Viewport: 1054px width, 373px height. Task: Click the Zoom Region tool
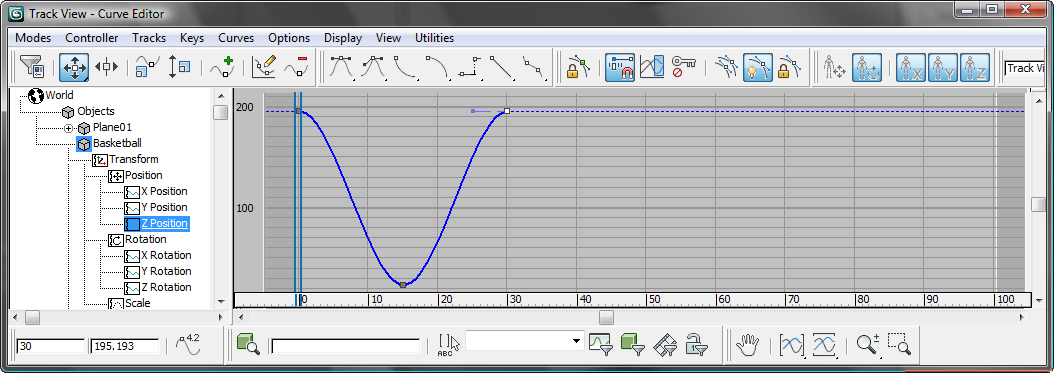[x=899, y=345]
